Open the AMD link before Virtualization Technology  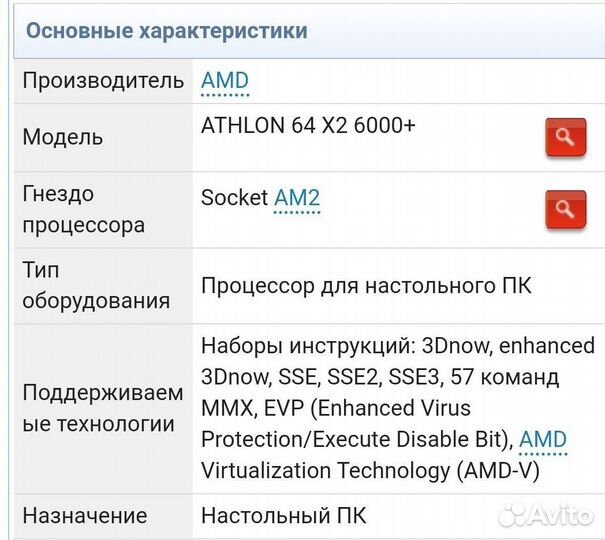pos(543,439)
